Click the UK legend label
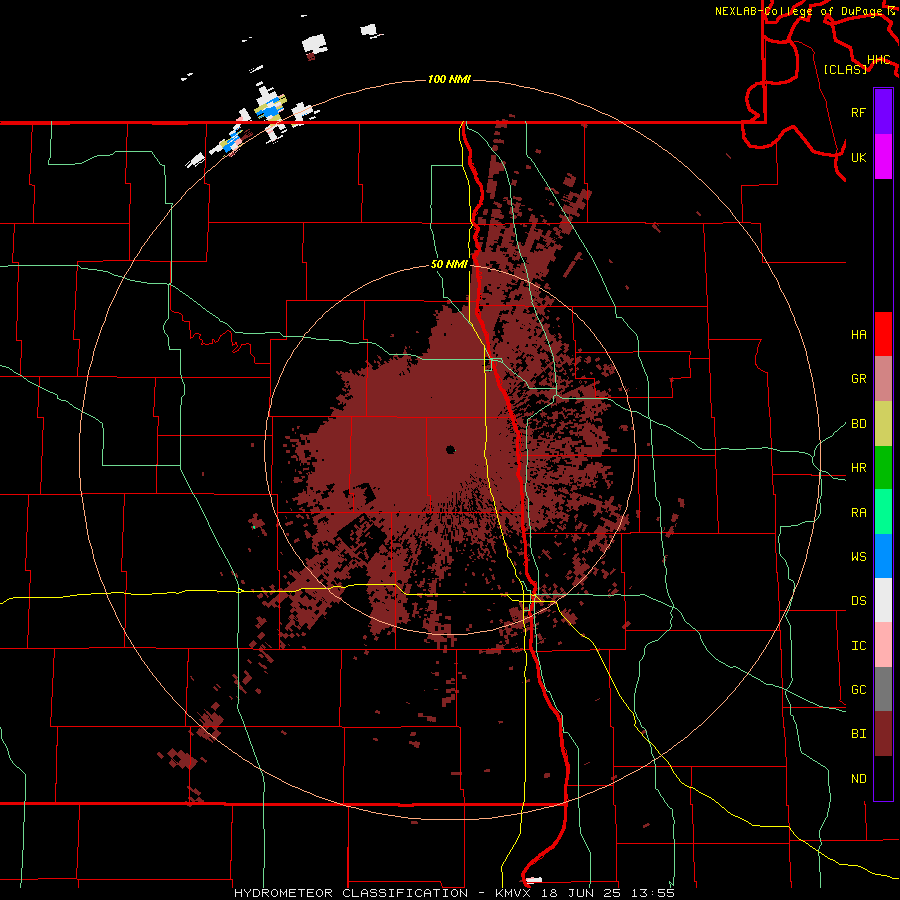Image resolution: width=900 pixels, height=900 pixels. click(x=858, y=157)
